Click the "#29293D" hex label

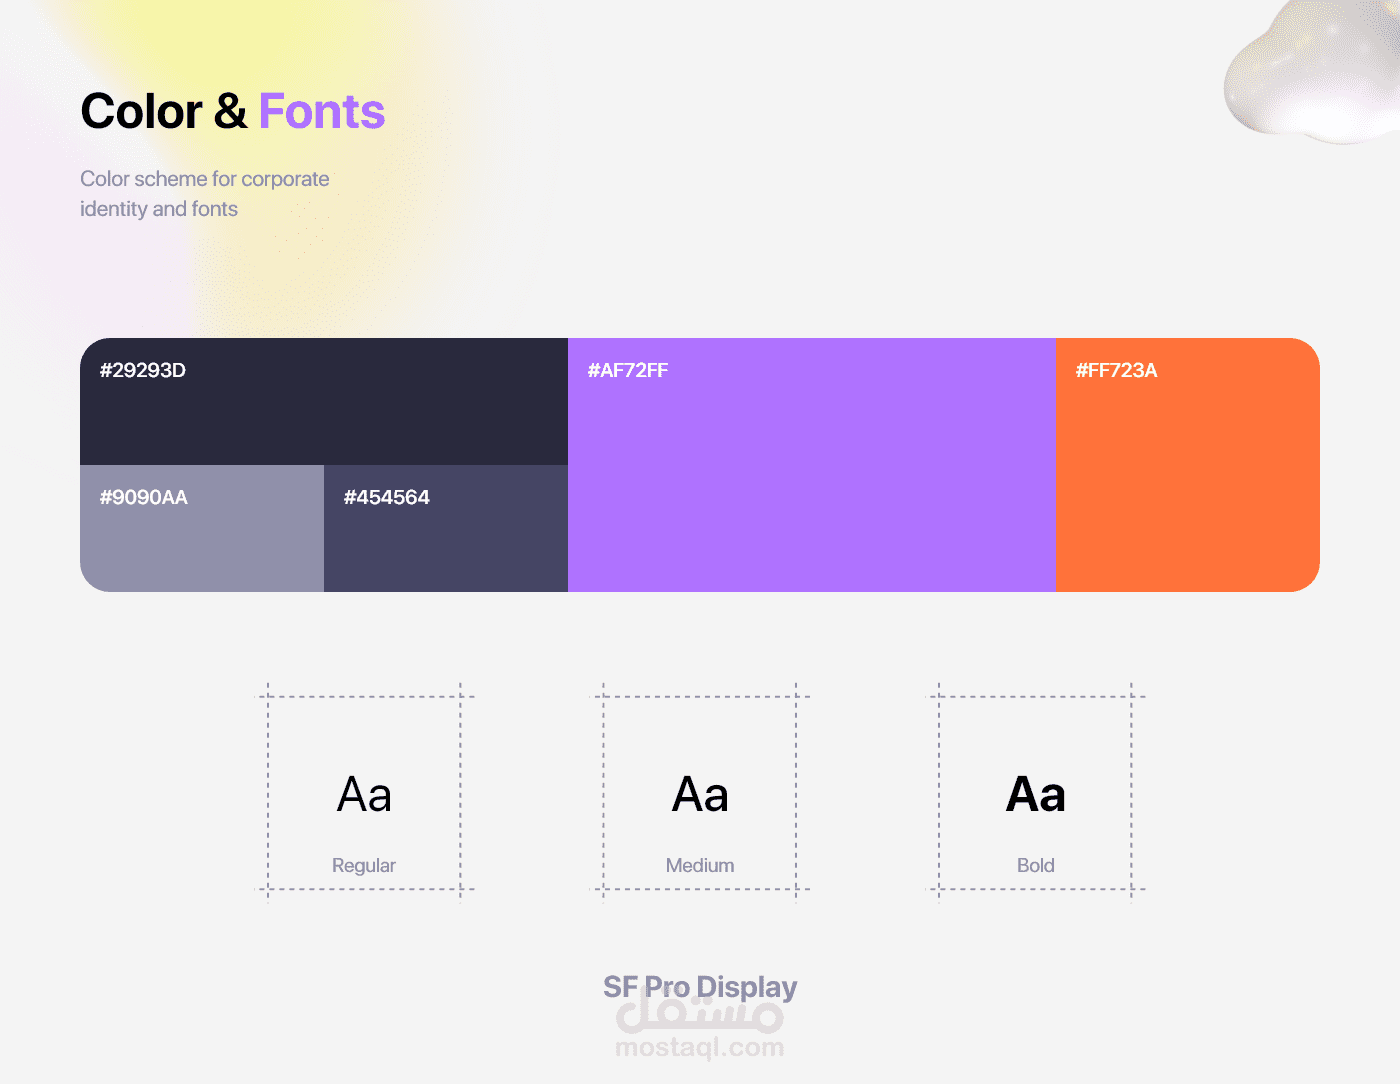pos(143,370)
